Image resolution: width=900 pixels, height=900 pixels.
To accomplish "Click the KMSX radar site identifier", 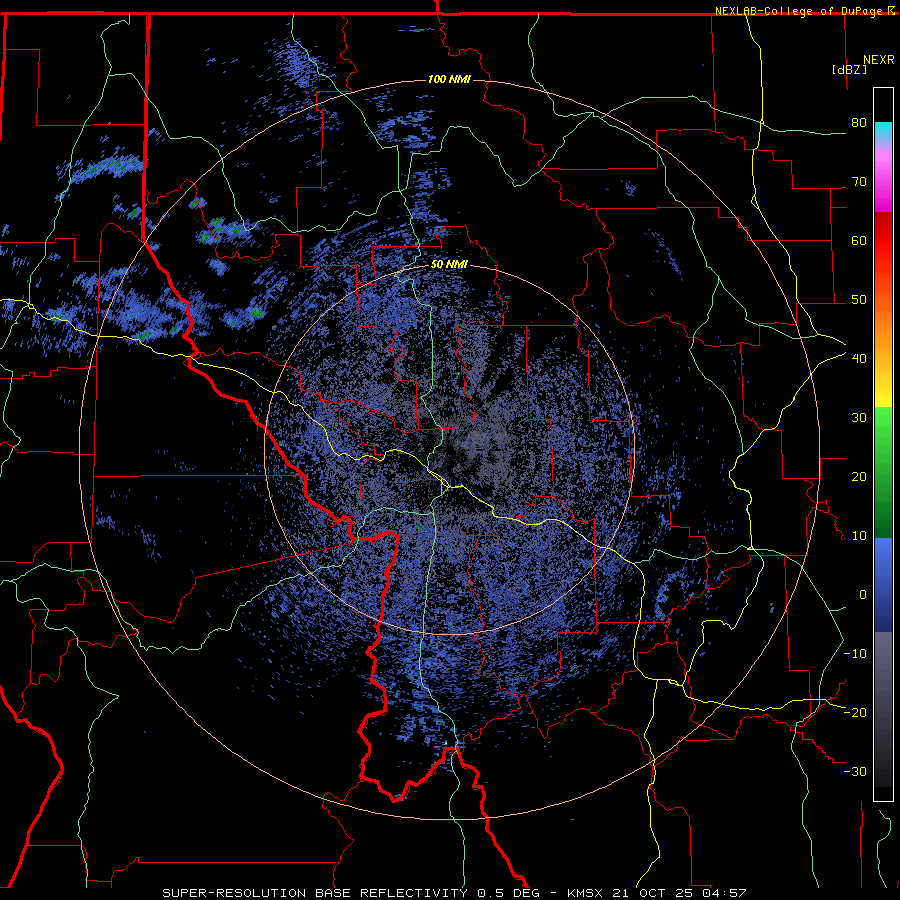I will click(584, 893).
